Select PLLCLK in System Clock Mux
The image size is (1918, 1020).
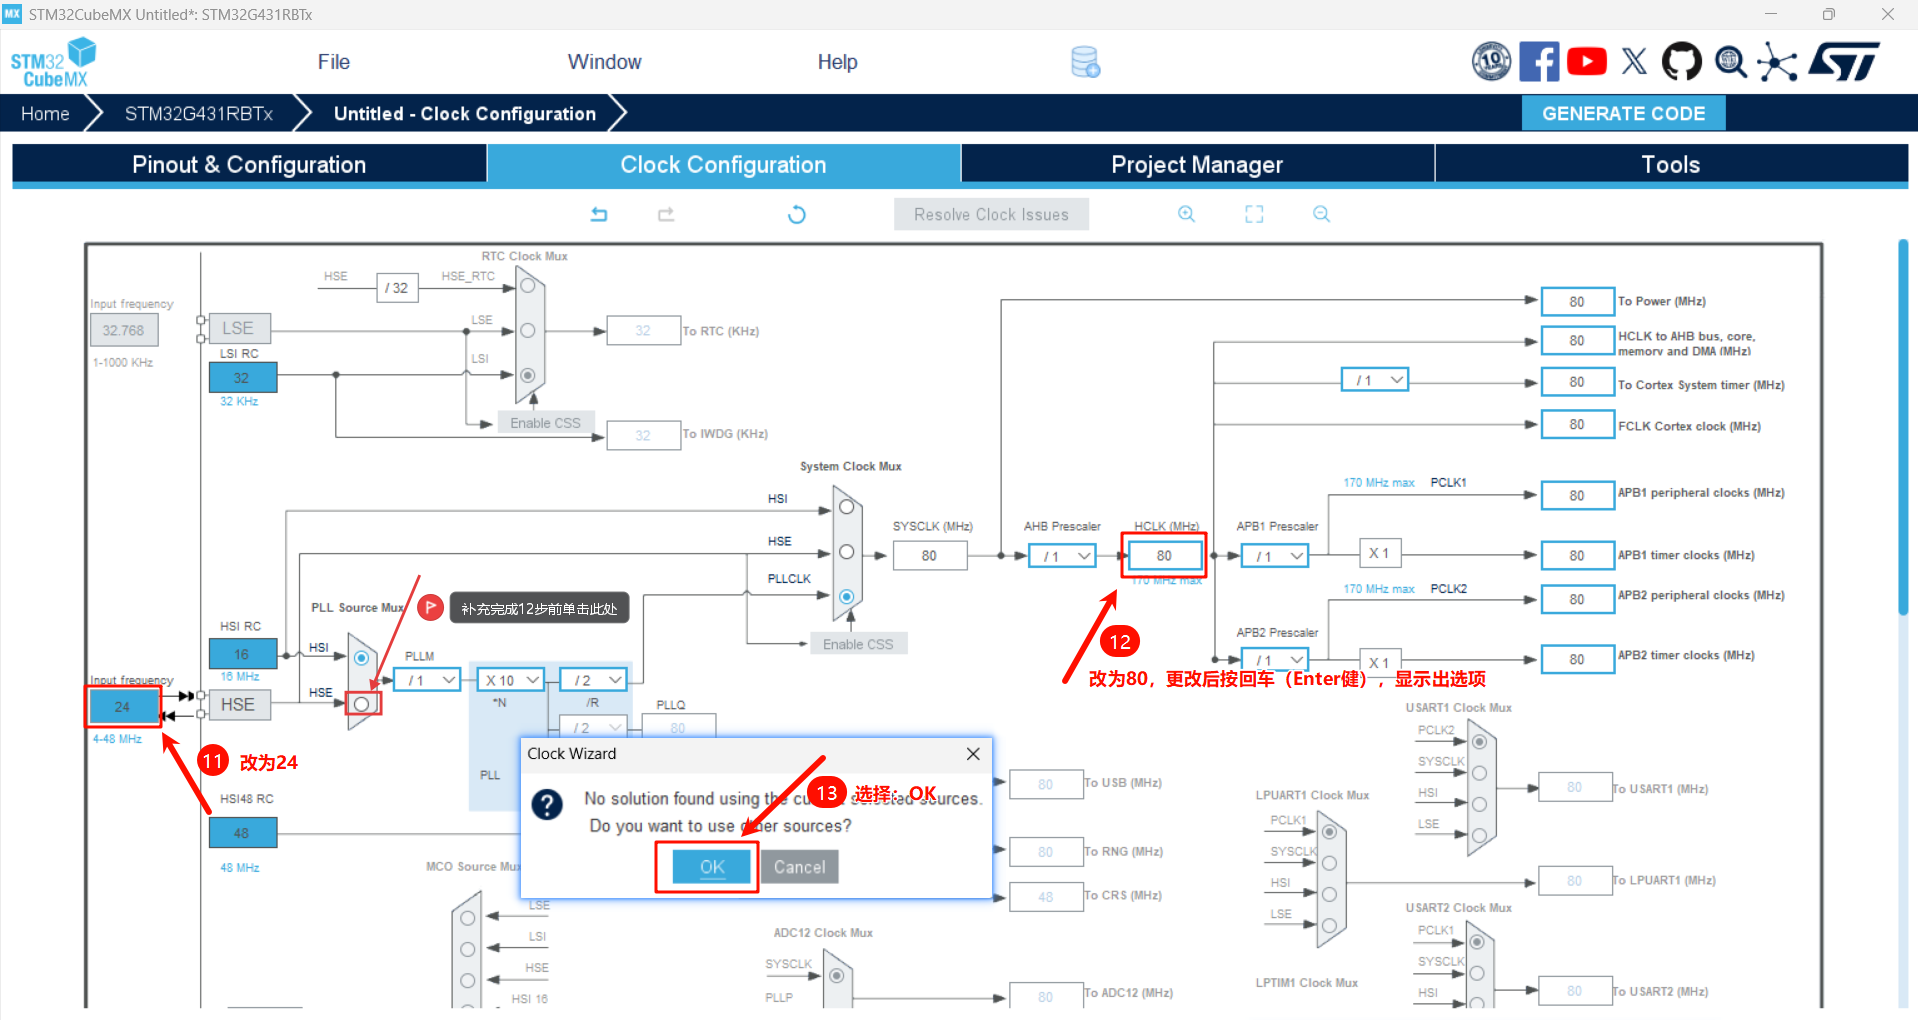pos(847,597)
